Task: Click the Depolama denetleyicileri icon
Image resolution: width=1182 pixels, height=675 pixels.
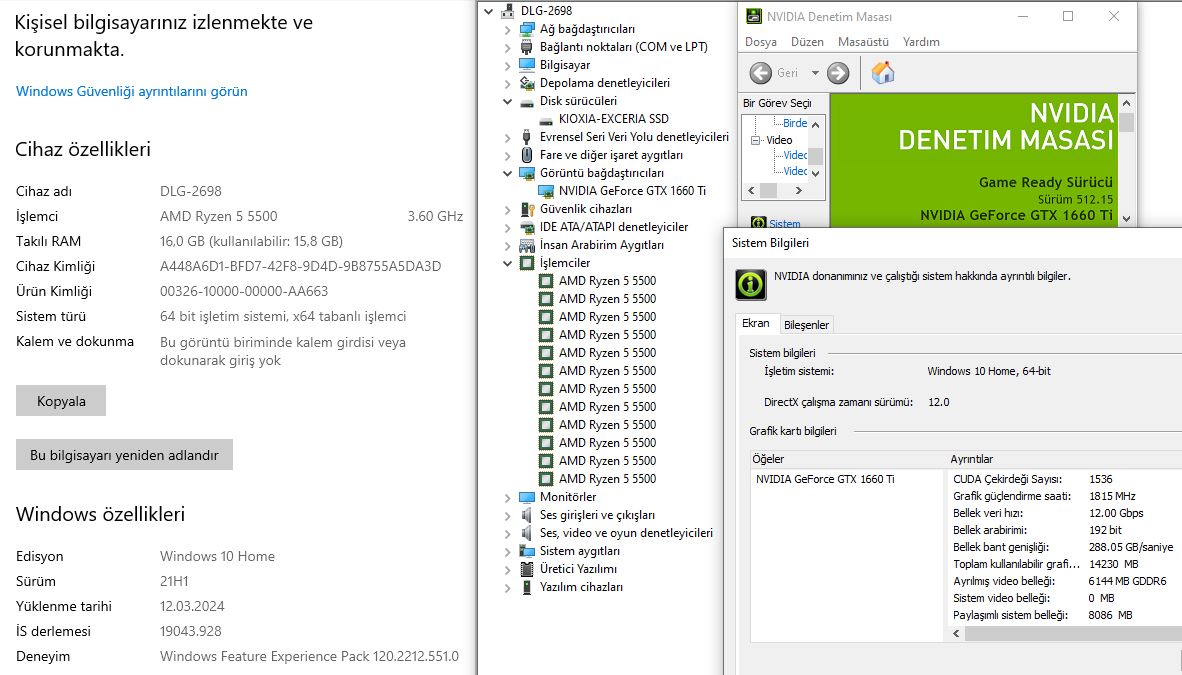Action: [527, 83]
